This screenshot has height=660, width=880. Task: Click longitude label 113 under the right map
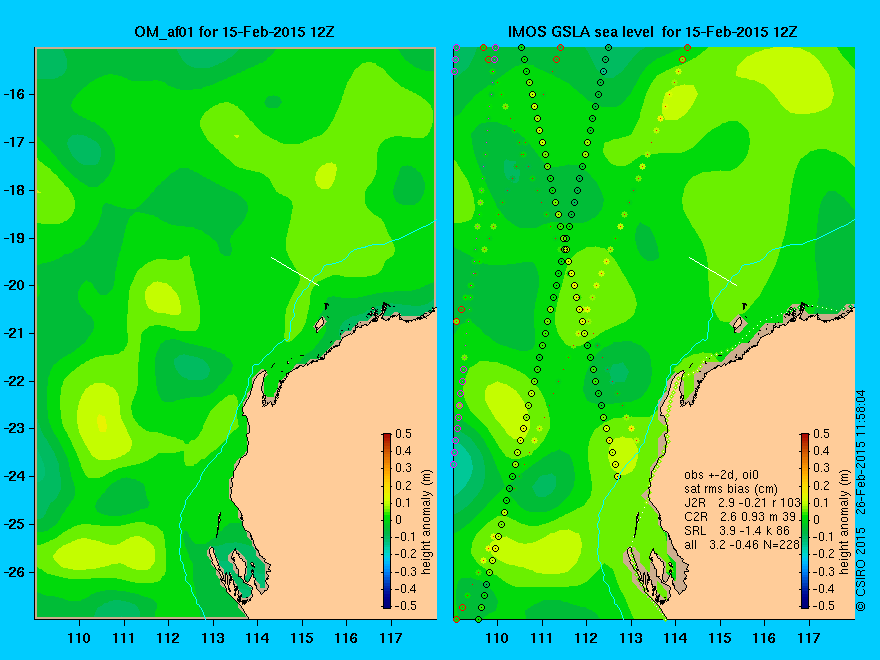tap(631, 638)
